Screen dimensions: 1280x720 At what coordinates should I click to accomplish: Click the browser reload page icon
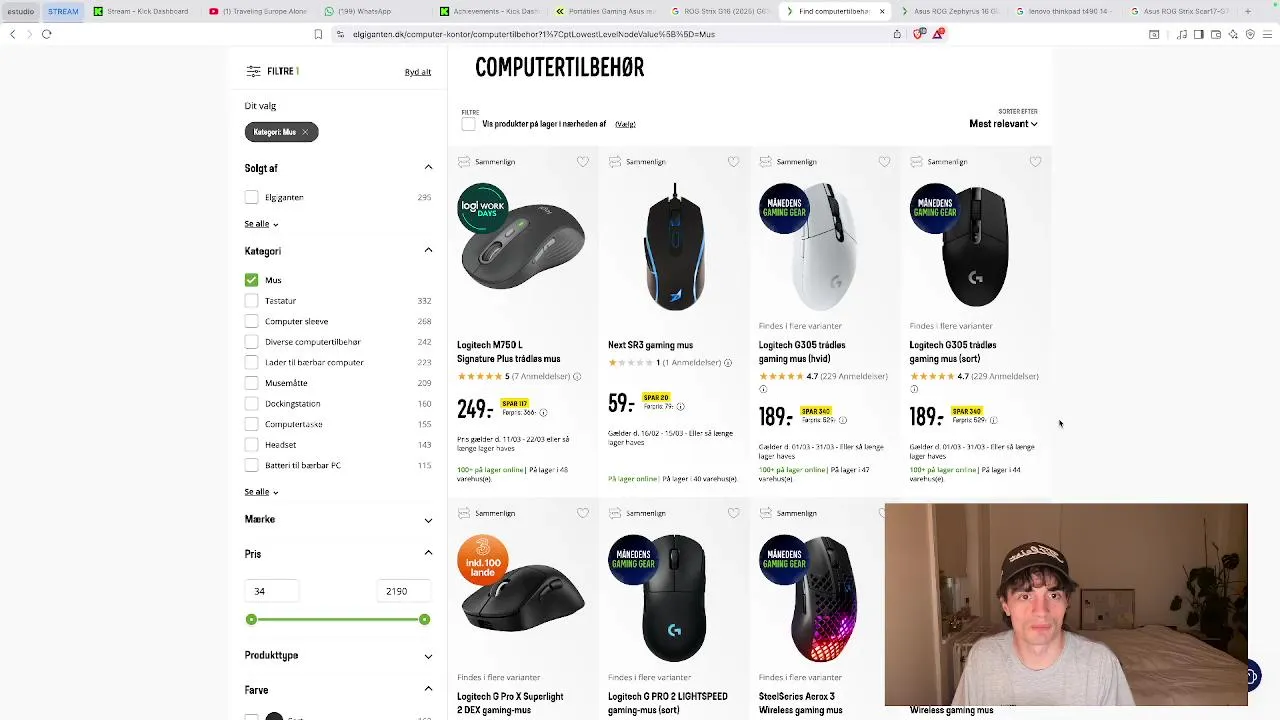click(x=46, y=34)
